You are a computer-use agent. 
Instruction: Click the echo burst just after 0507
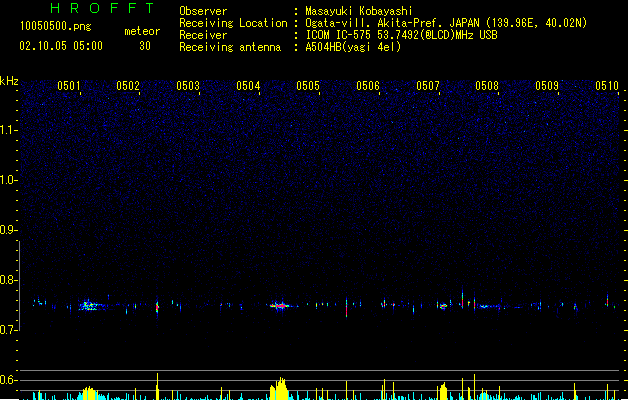(x=442, y=306)
